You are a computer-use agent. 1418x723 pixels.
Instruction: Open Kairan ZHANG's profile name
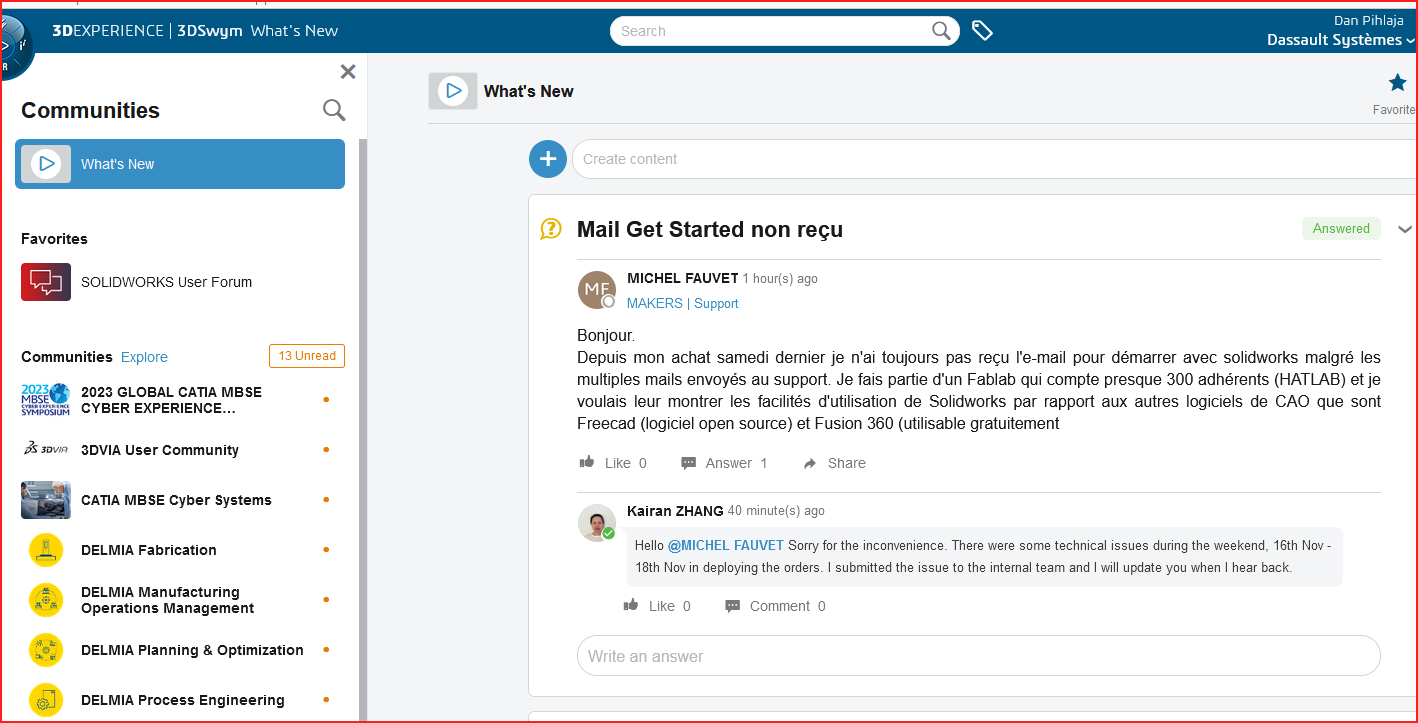click(675, 511)
